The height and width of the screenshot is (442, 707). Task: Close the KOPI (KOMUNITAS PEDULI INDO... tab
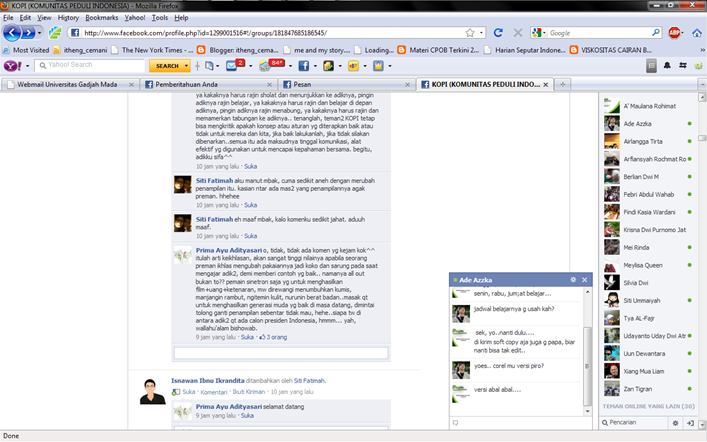click(x=546, y=84)
